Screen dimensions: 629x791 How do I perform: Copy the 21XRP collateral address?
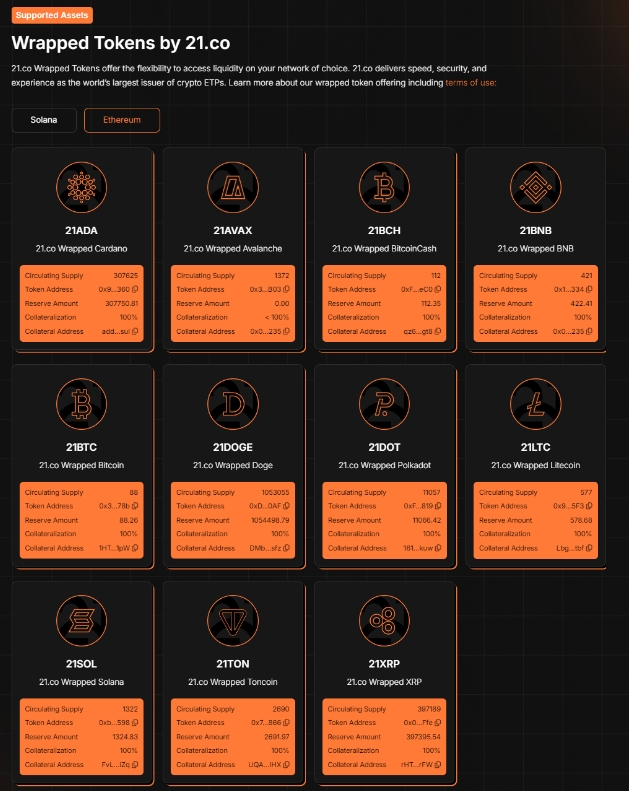point(438,765)
